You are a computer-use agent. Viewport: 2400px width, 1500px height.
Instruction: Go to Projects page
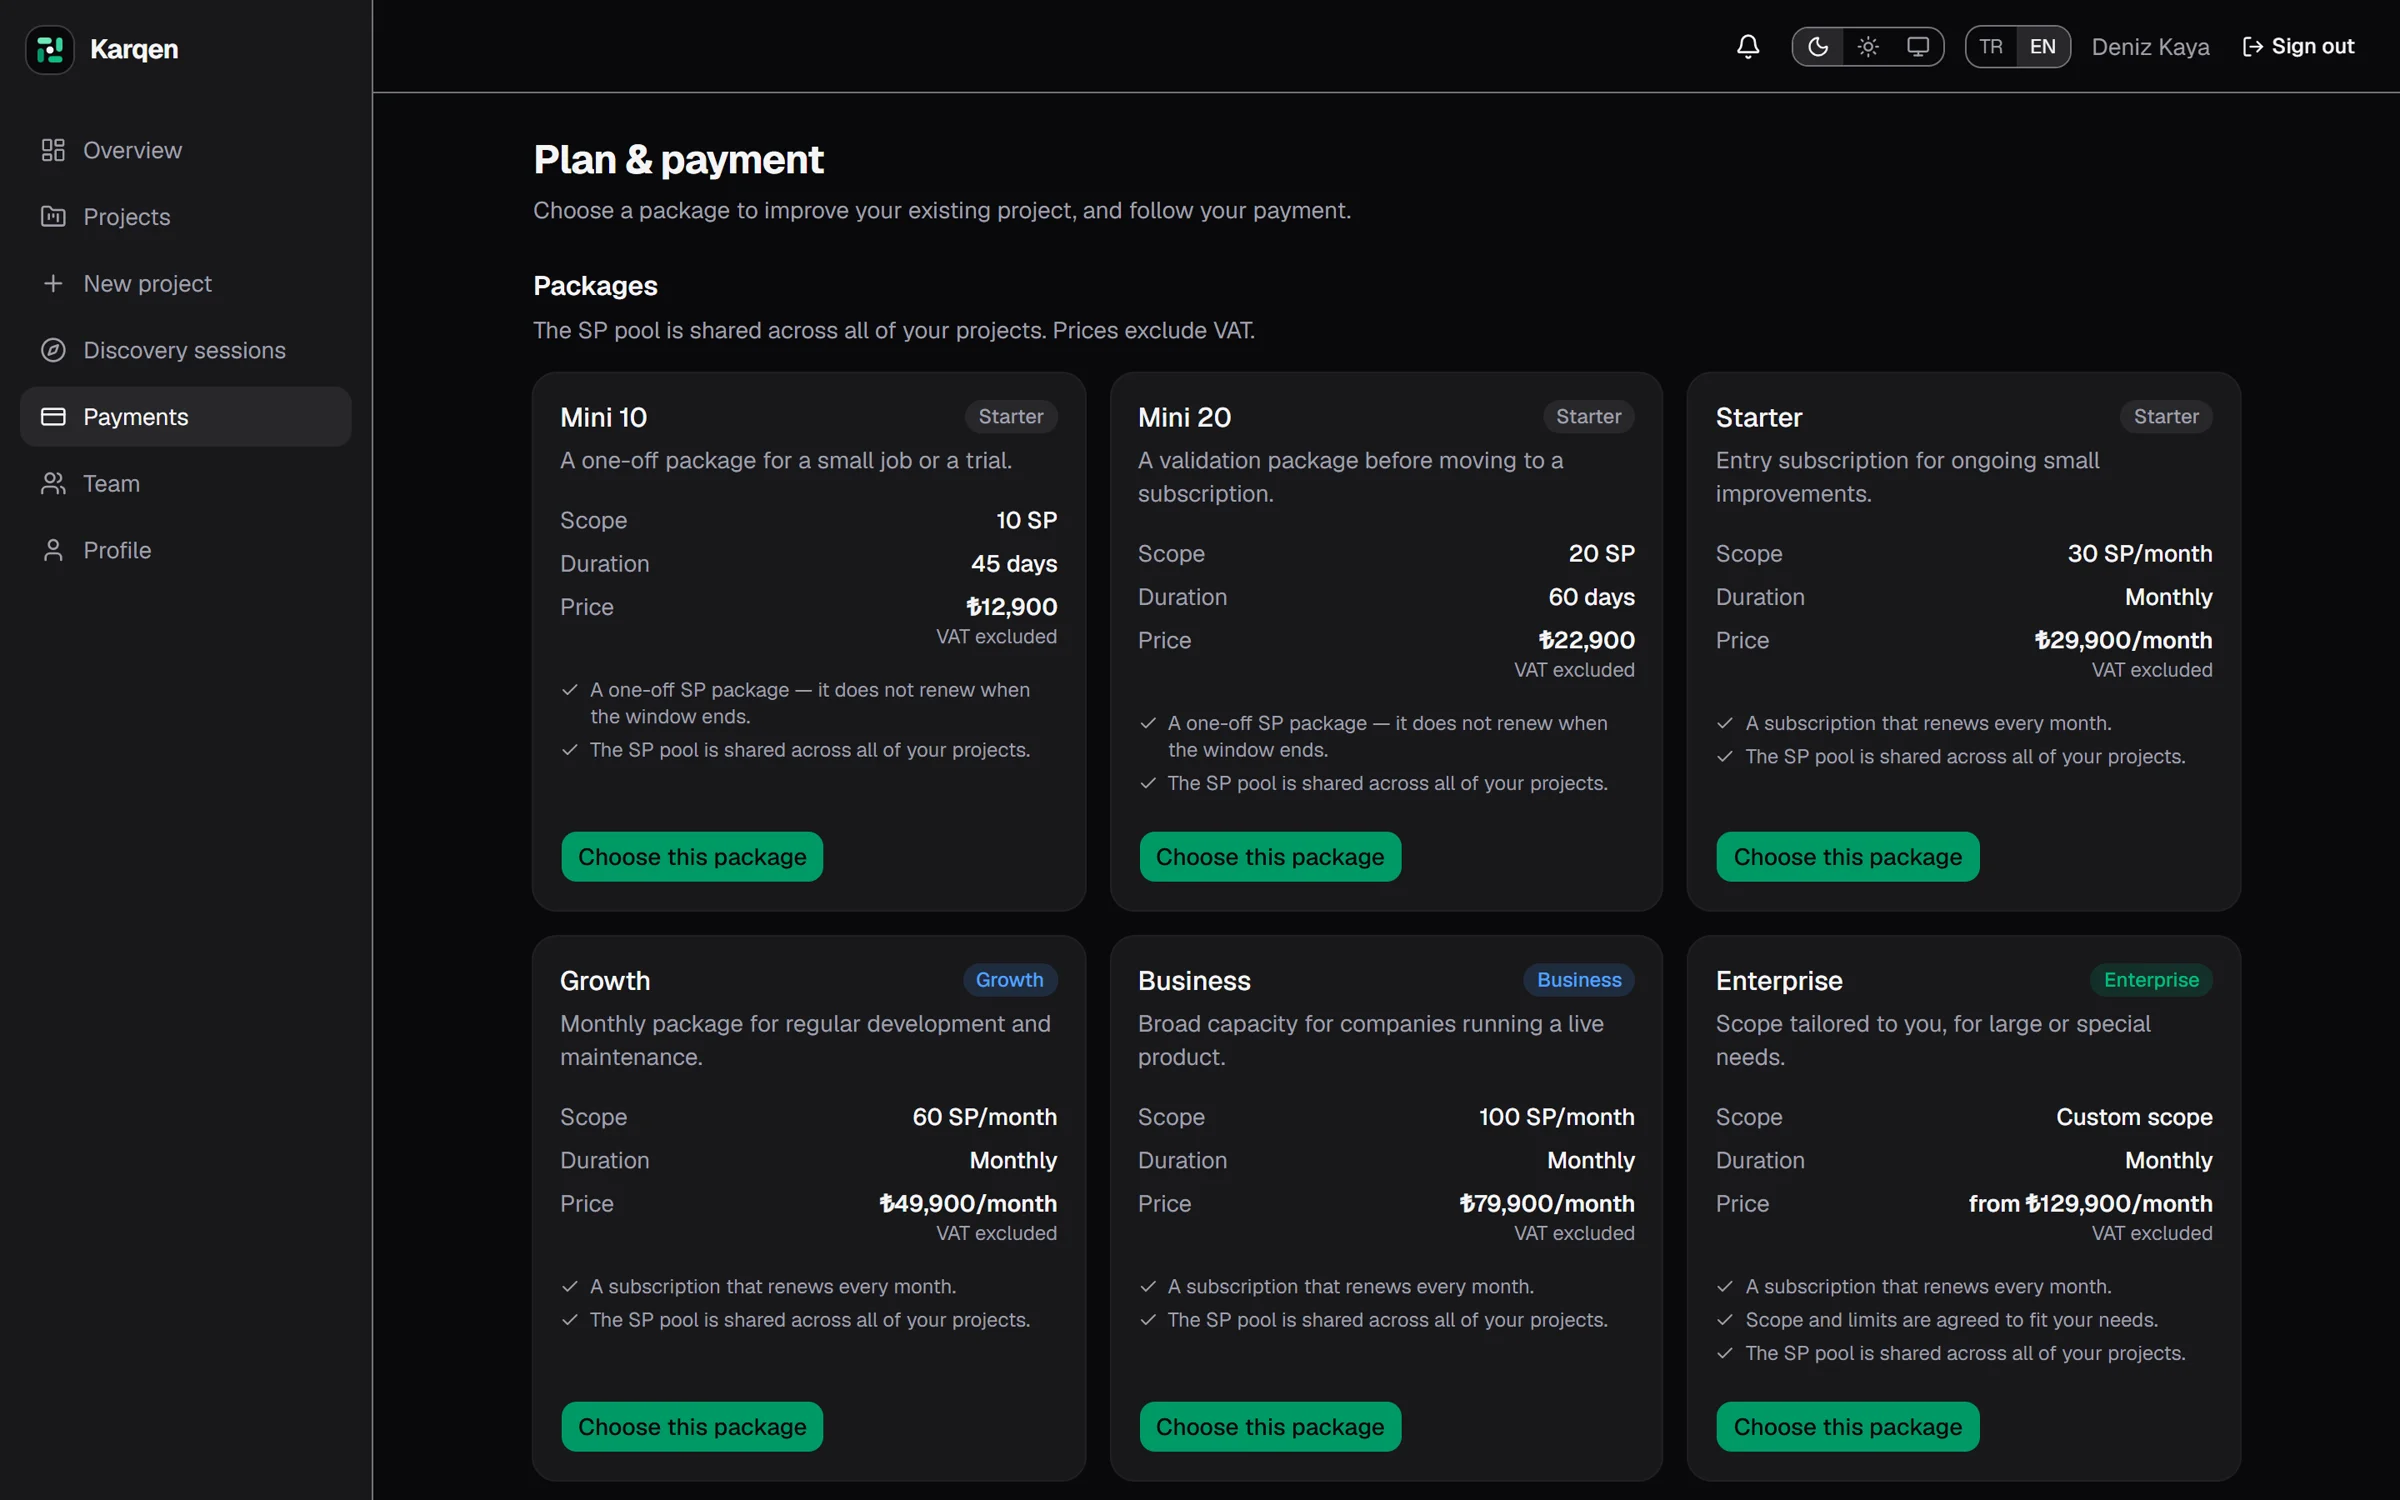point(186,216)
